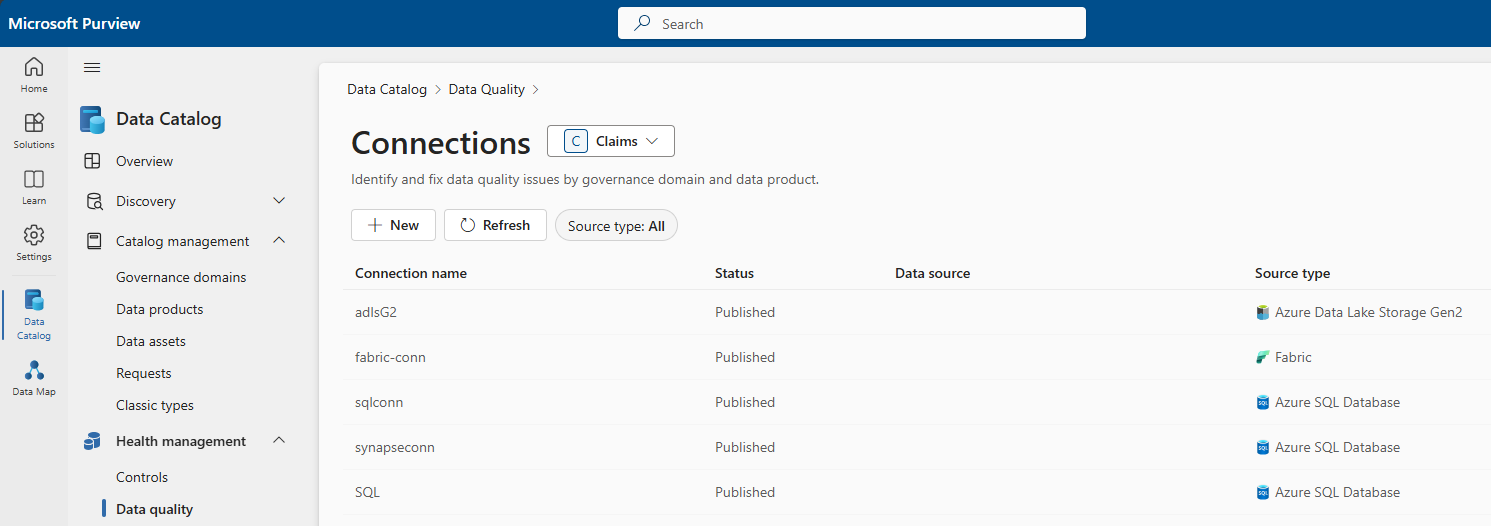Click the sqlconn row's Azure SQL icon

click(x=1263, y=402)
